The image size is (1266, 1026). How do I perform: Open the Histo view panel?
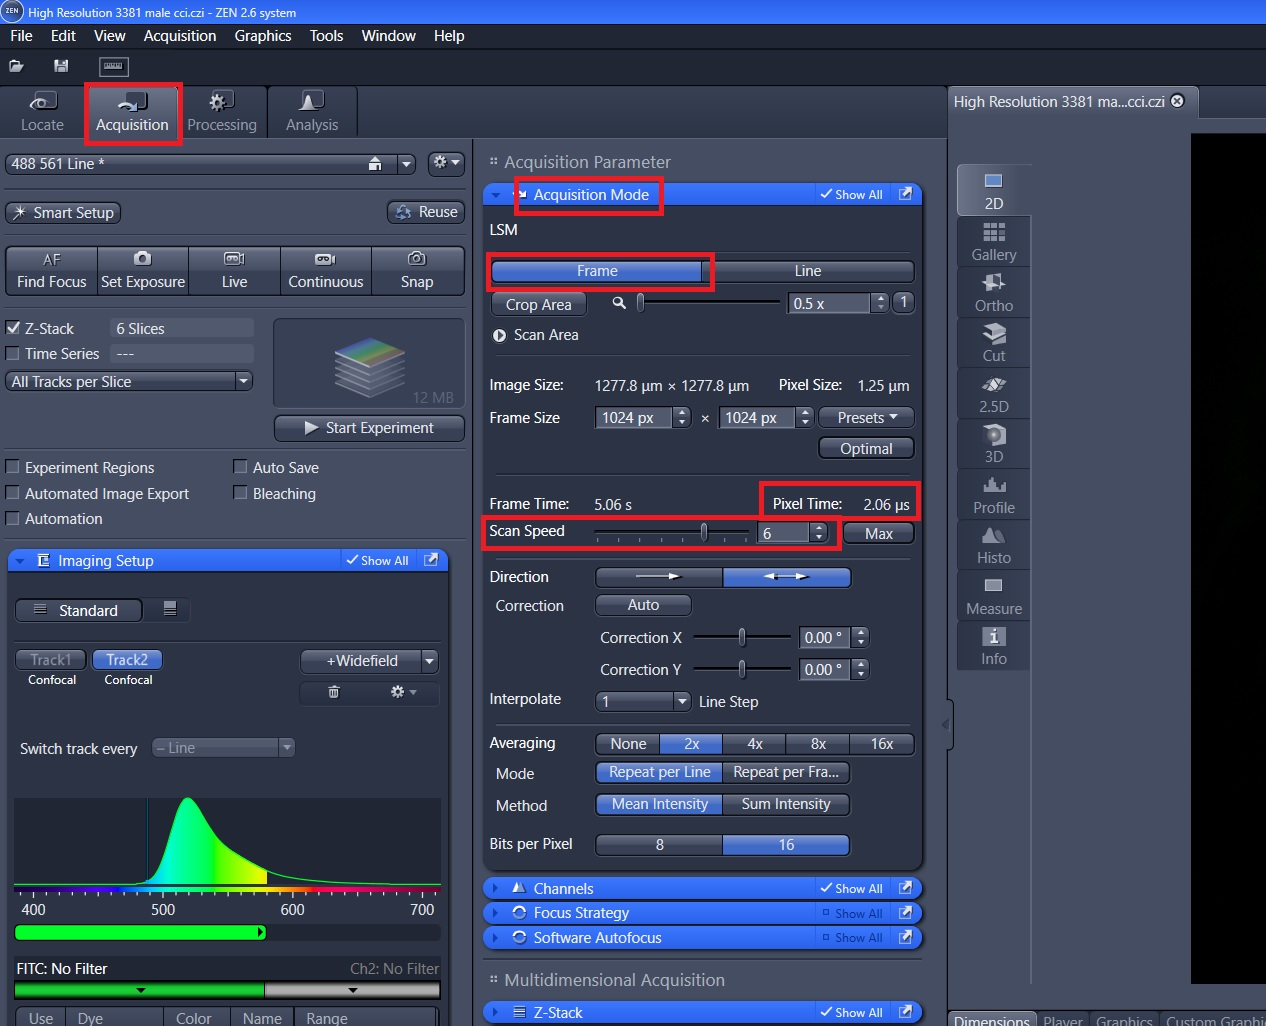[x=993, y=545]
